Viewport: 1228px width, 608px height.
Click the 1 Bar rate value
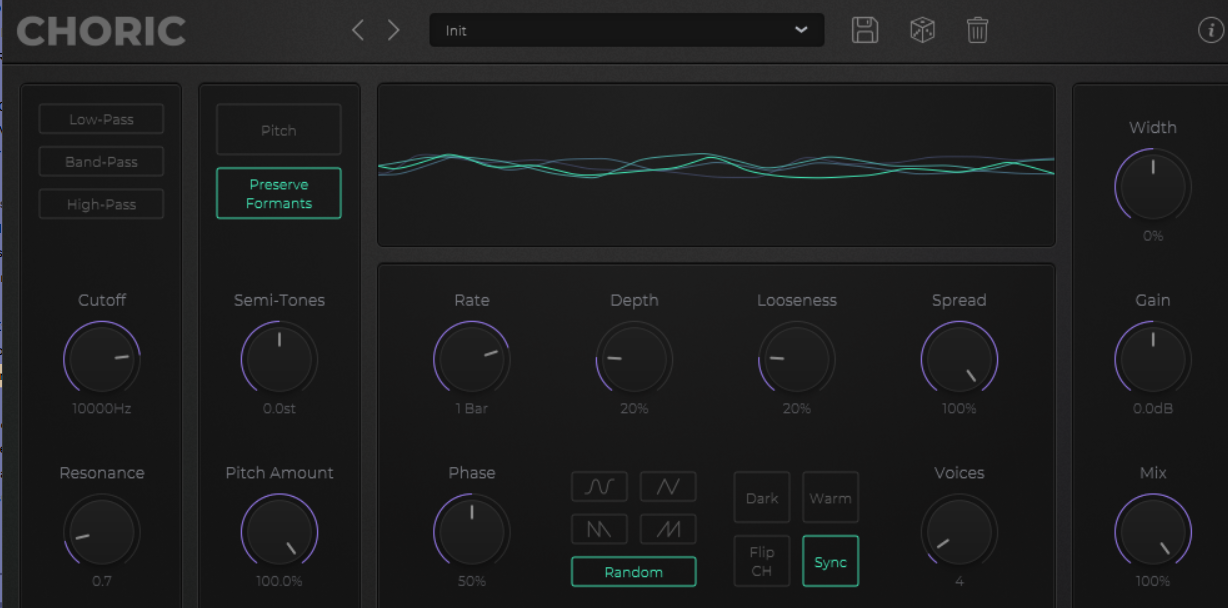click(x=472, y=409)
